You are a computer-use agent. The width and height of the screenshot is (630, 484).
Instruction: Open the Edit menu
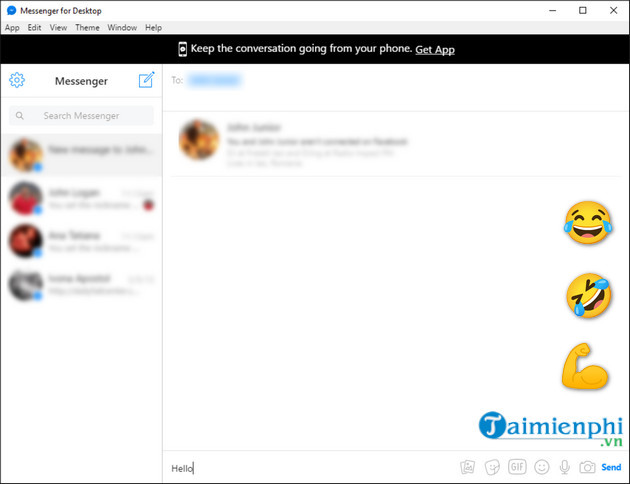(35, 28)
